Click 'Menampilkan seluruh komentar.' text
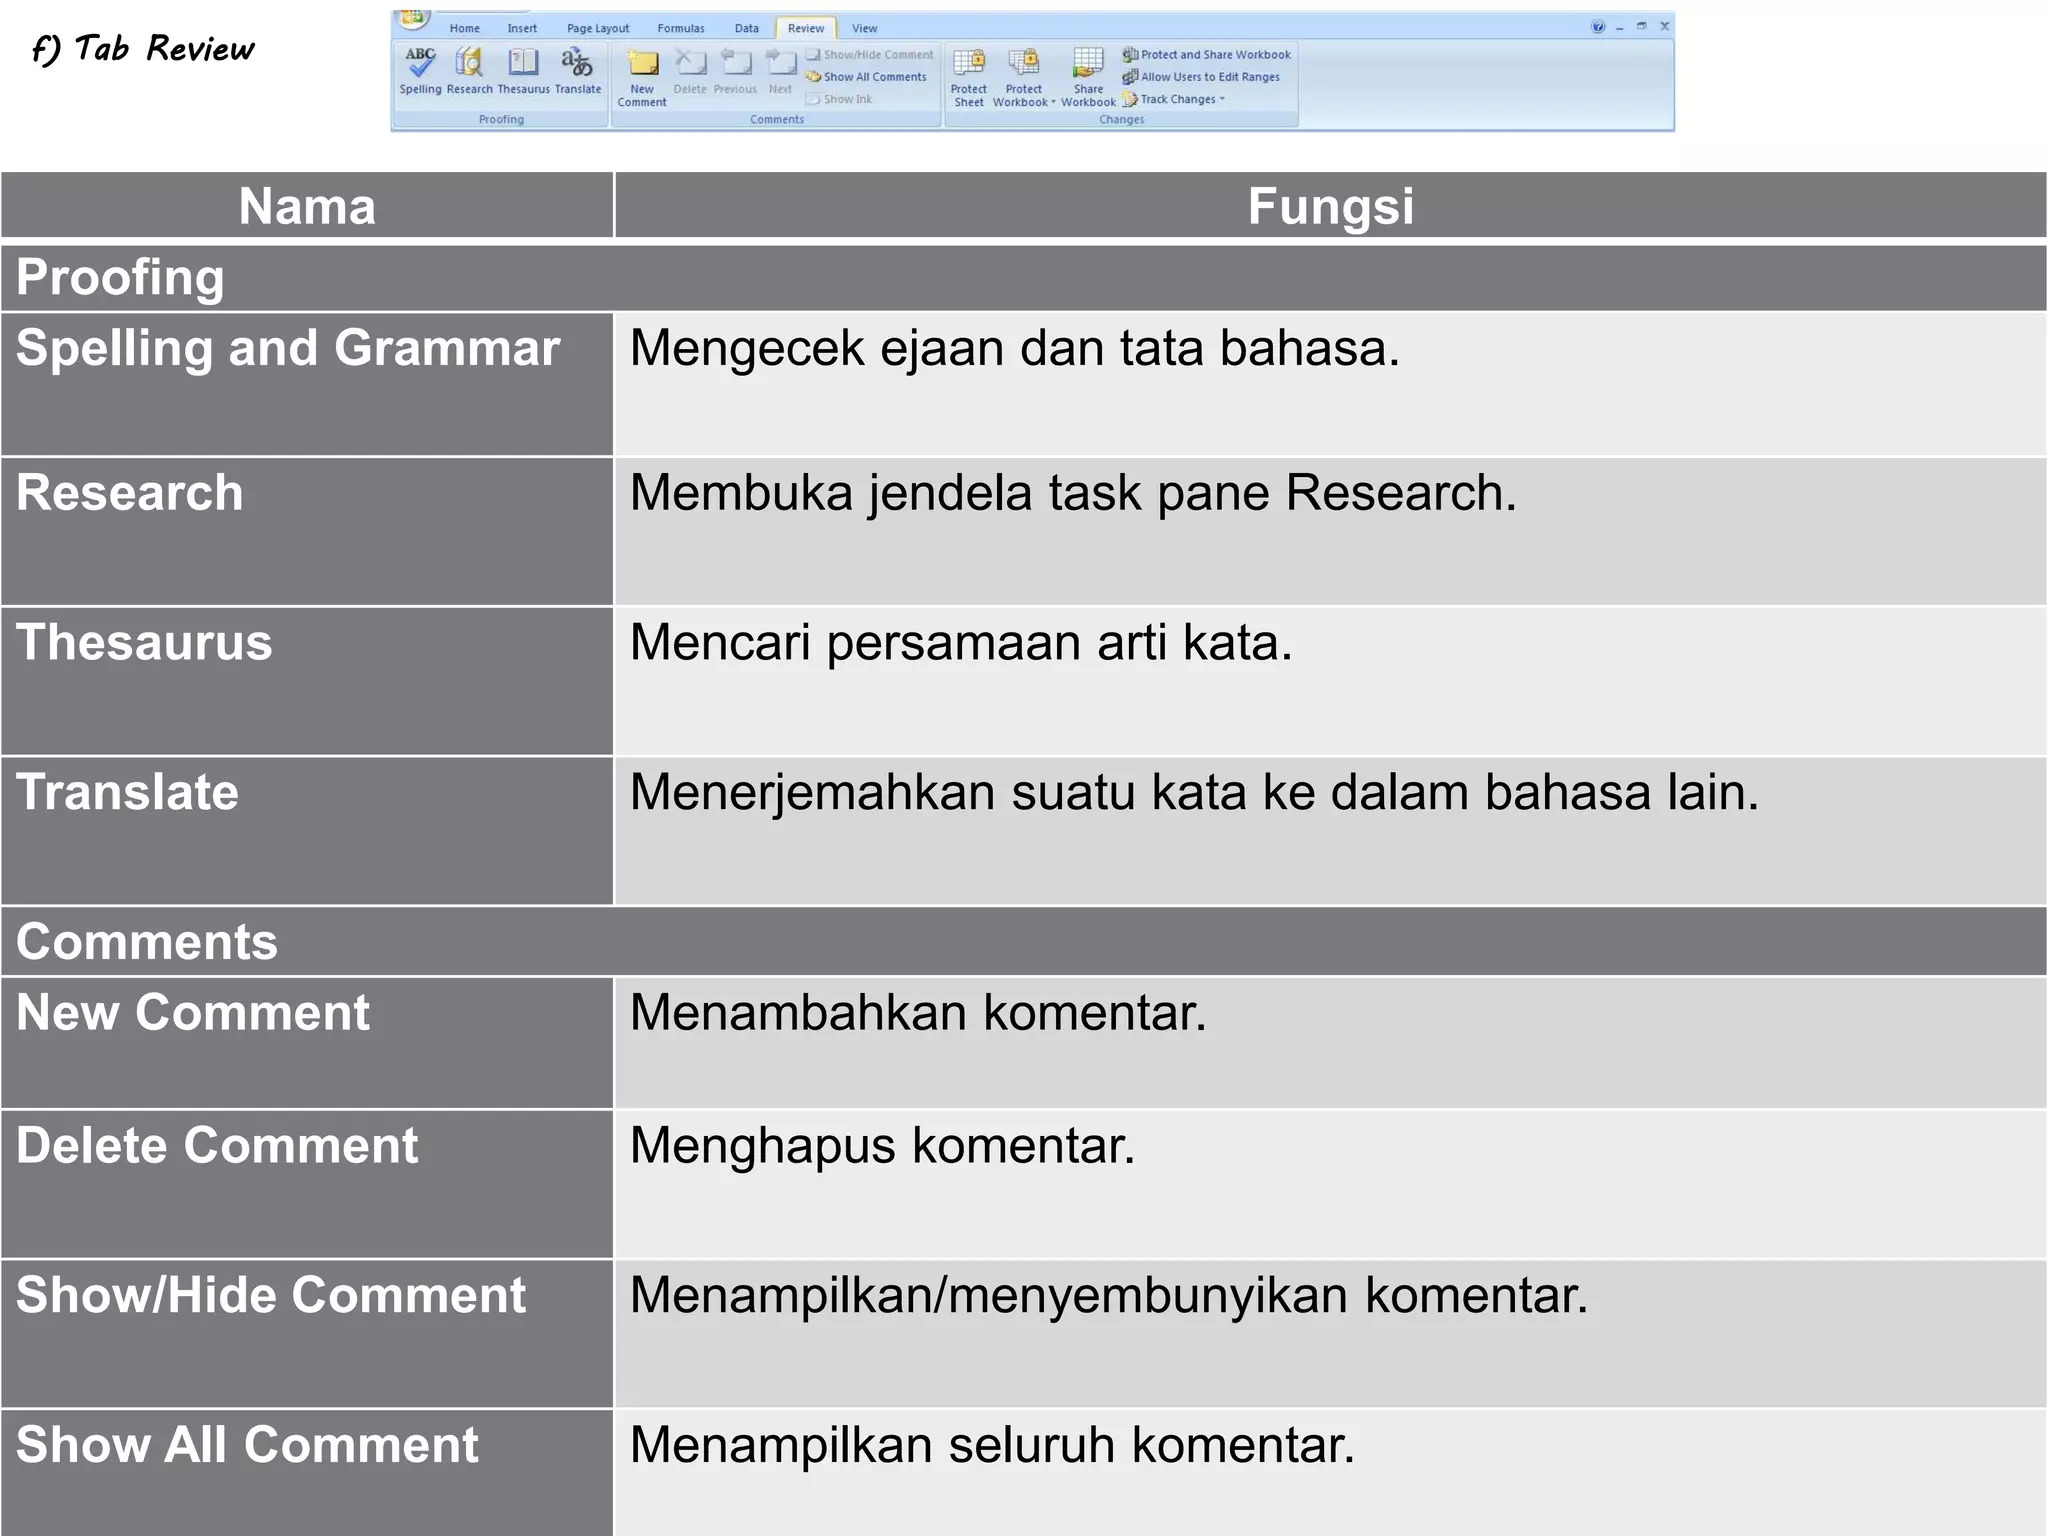 coord(992,1445)
